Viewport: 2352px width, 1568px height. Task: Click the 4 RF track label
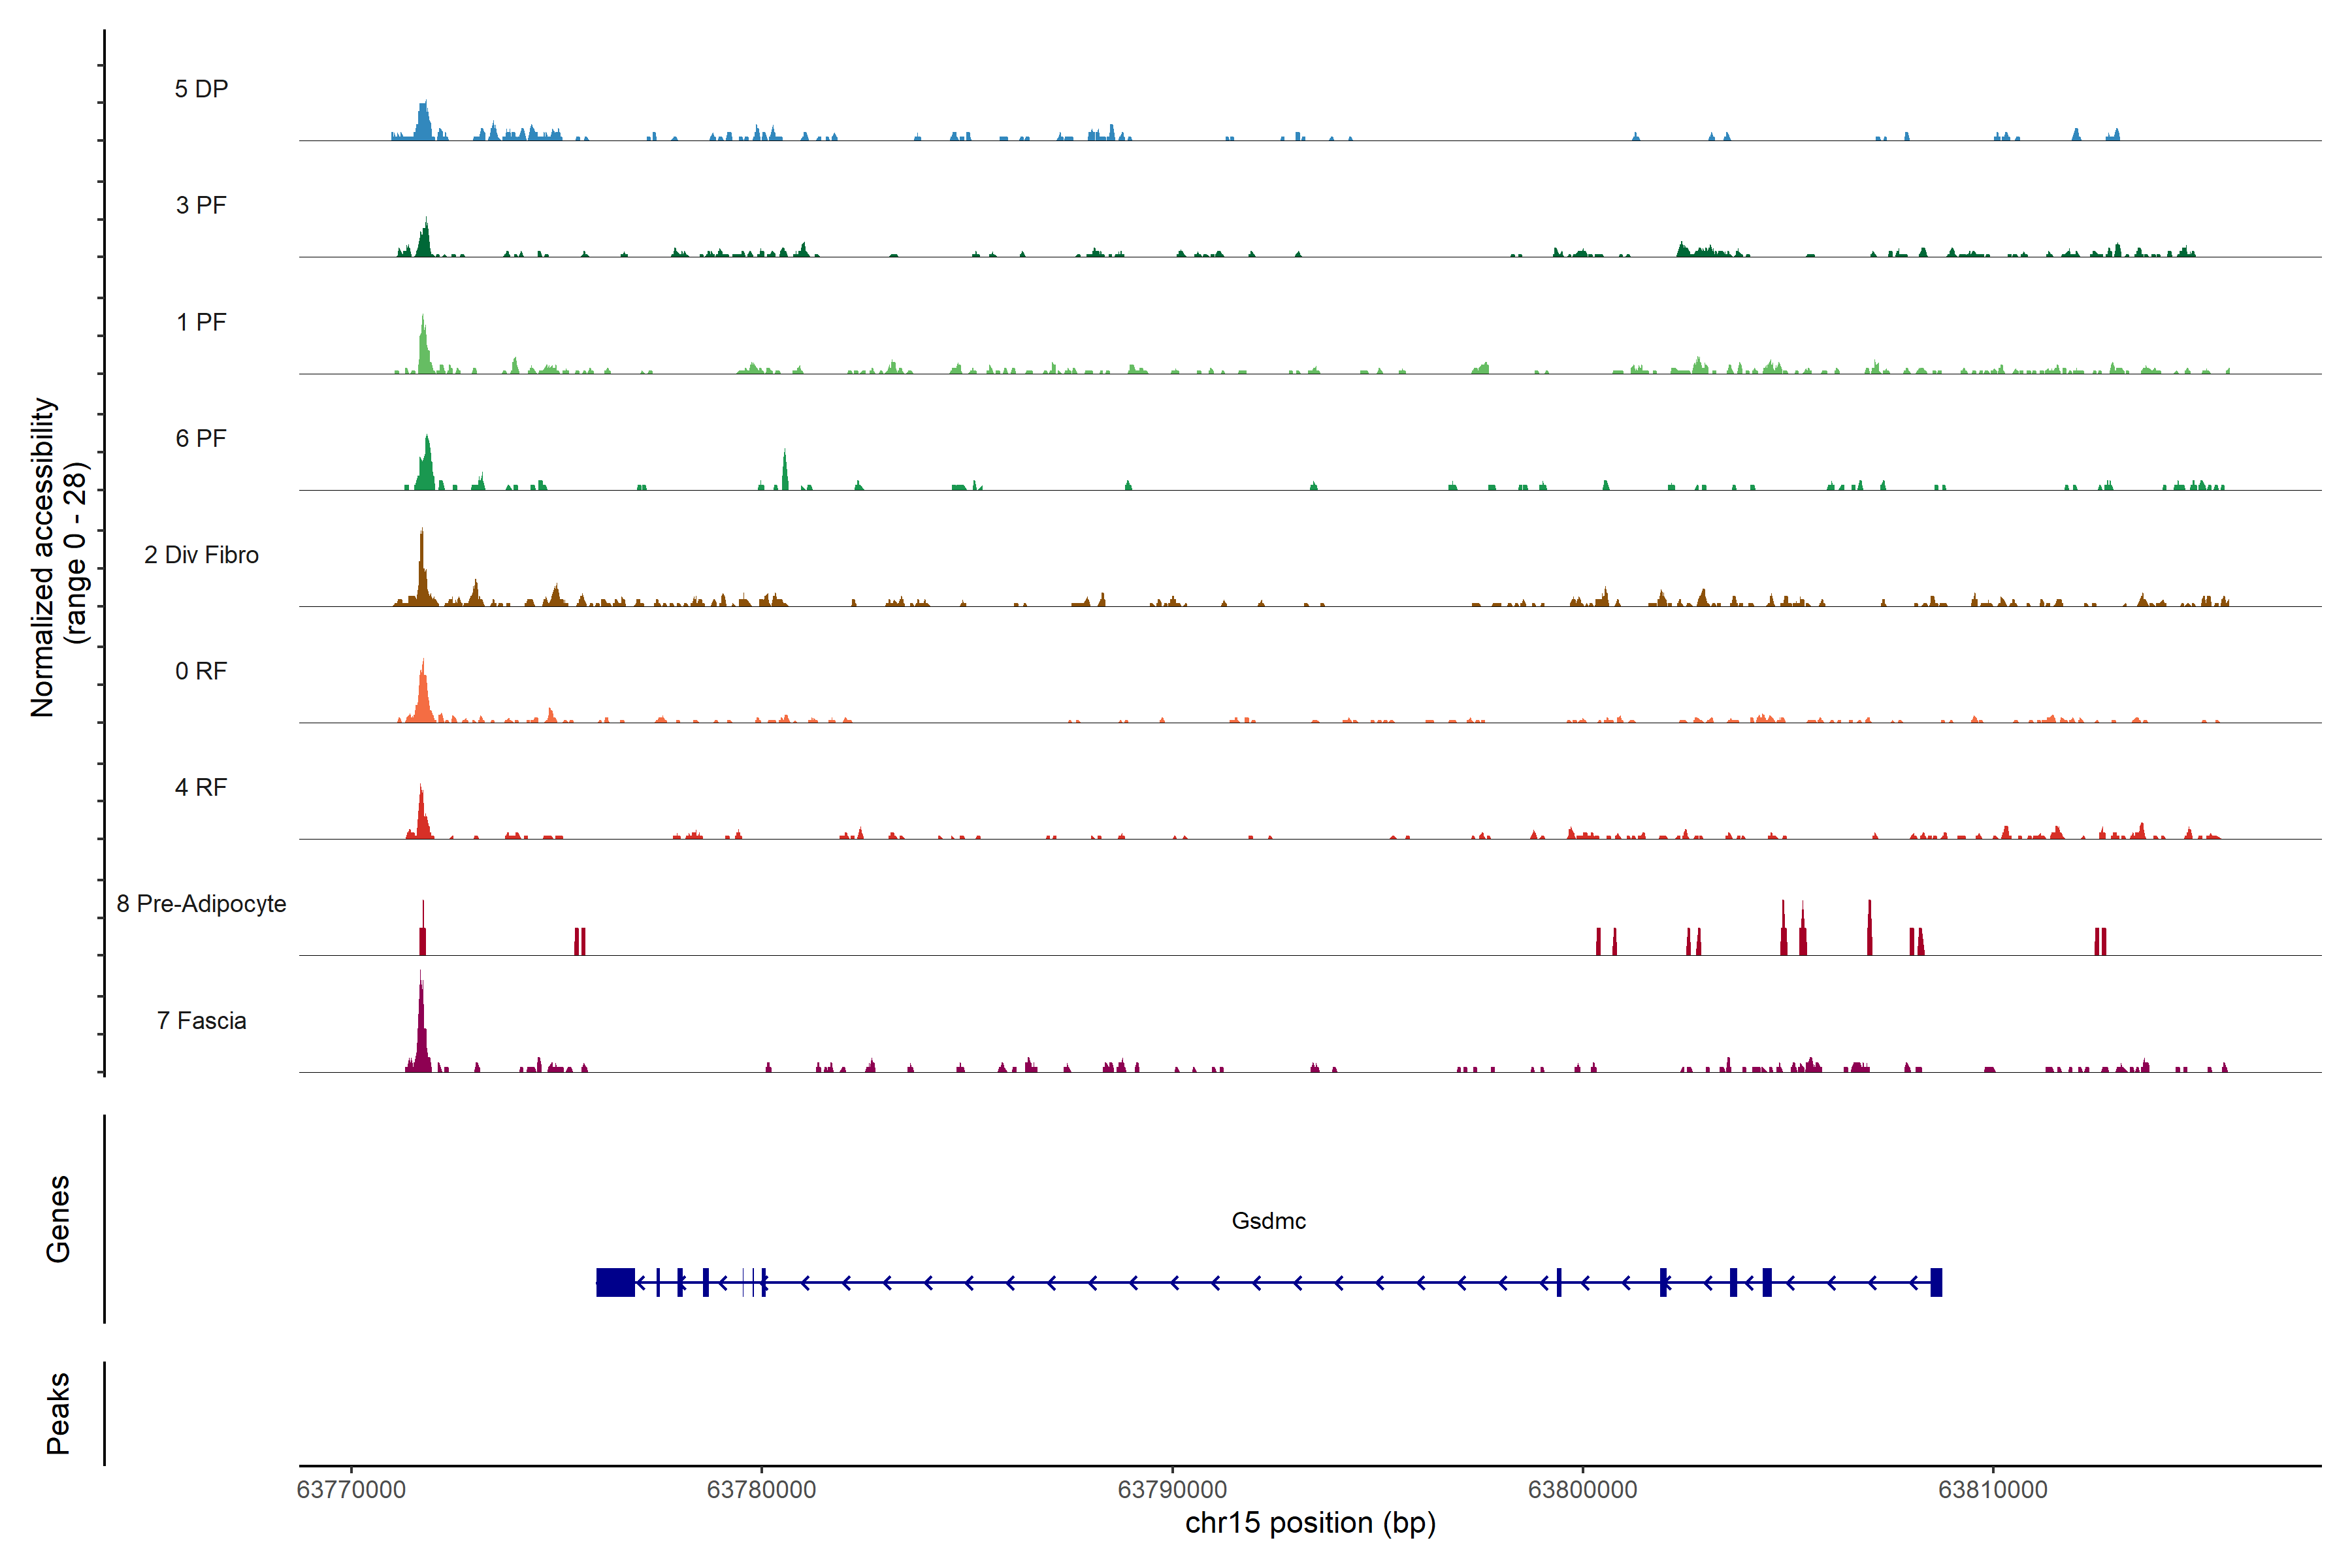[201, 787]
